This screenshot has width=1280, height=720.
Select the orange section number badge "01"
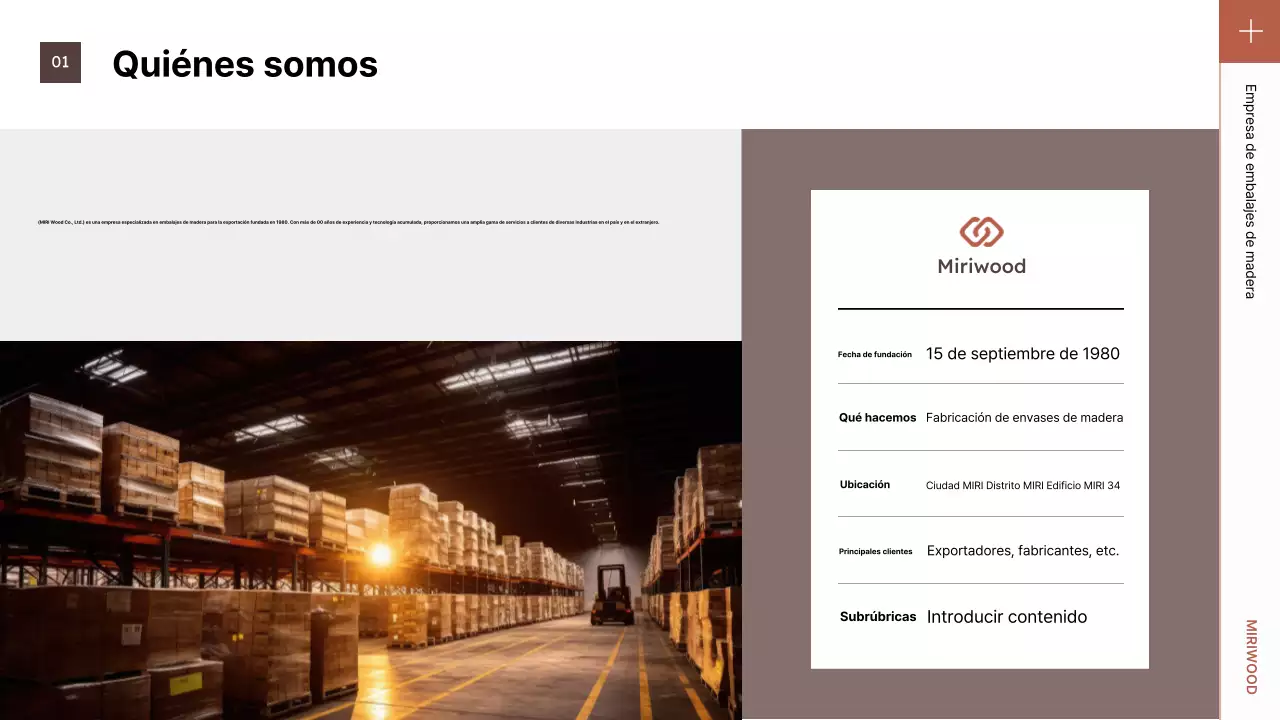tap(60, 61)
